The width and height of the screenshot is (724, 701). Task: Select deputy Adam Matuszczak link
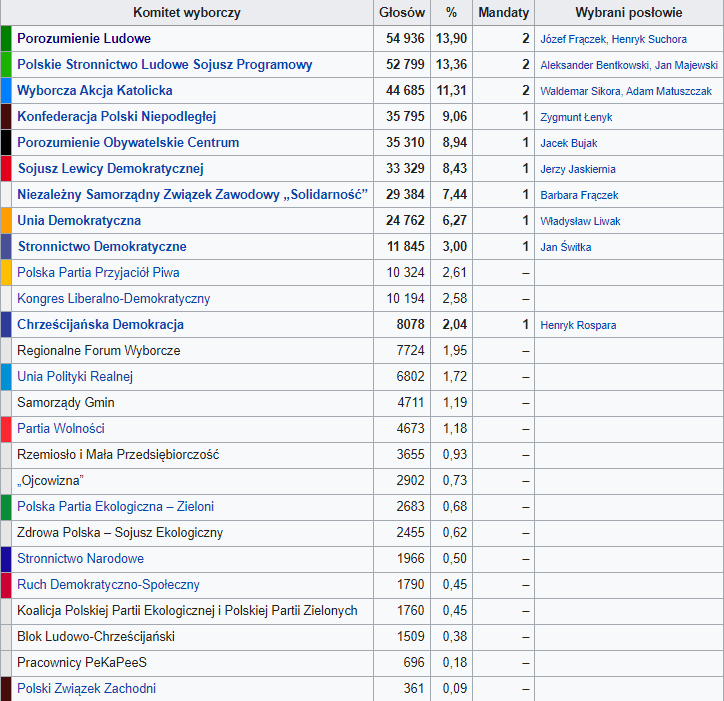coord(668,91)
